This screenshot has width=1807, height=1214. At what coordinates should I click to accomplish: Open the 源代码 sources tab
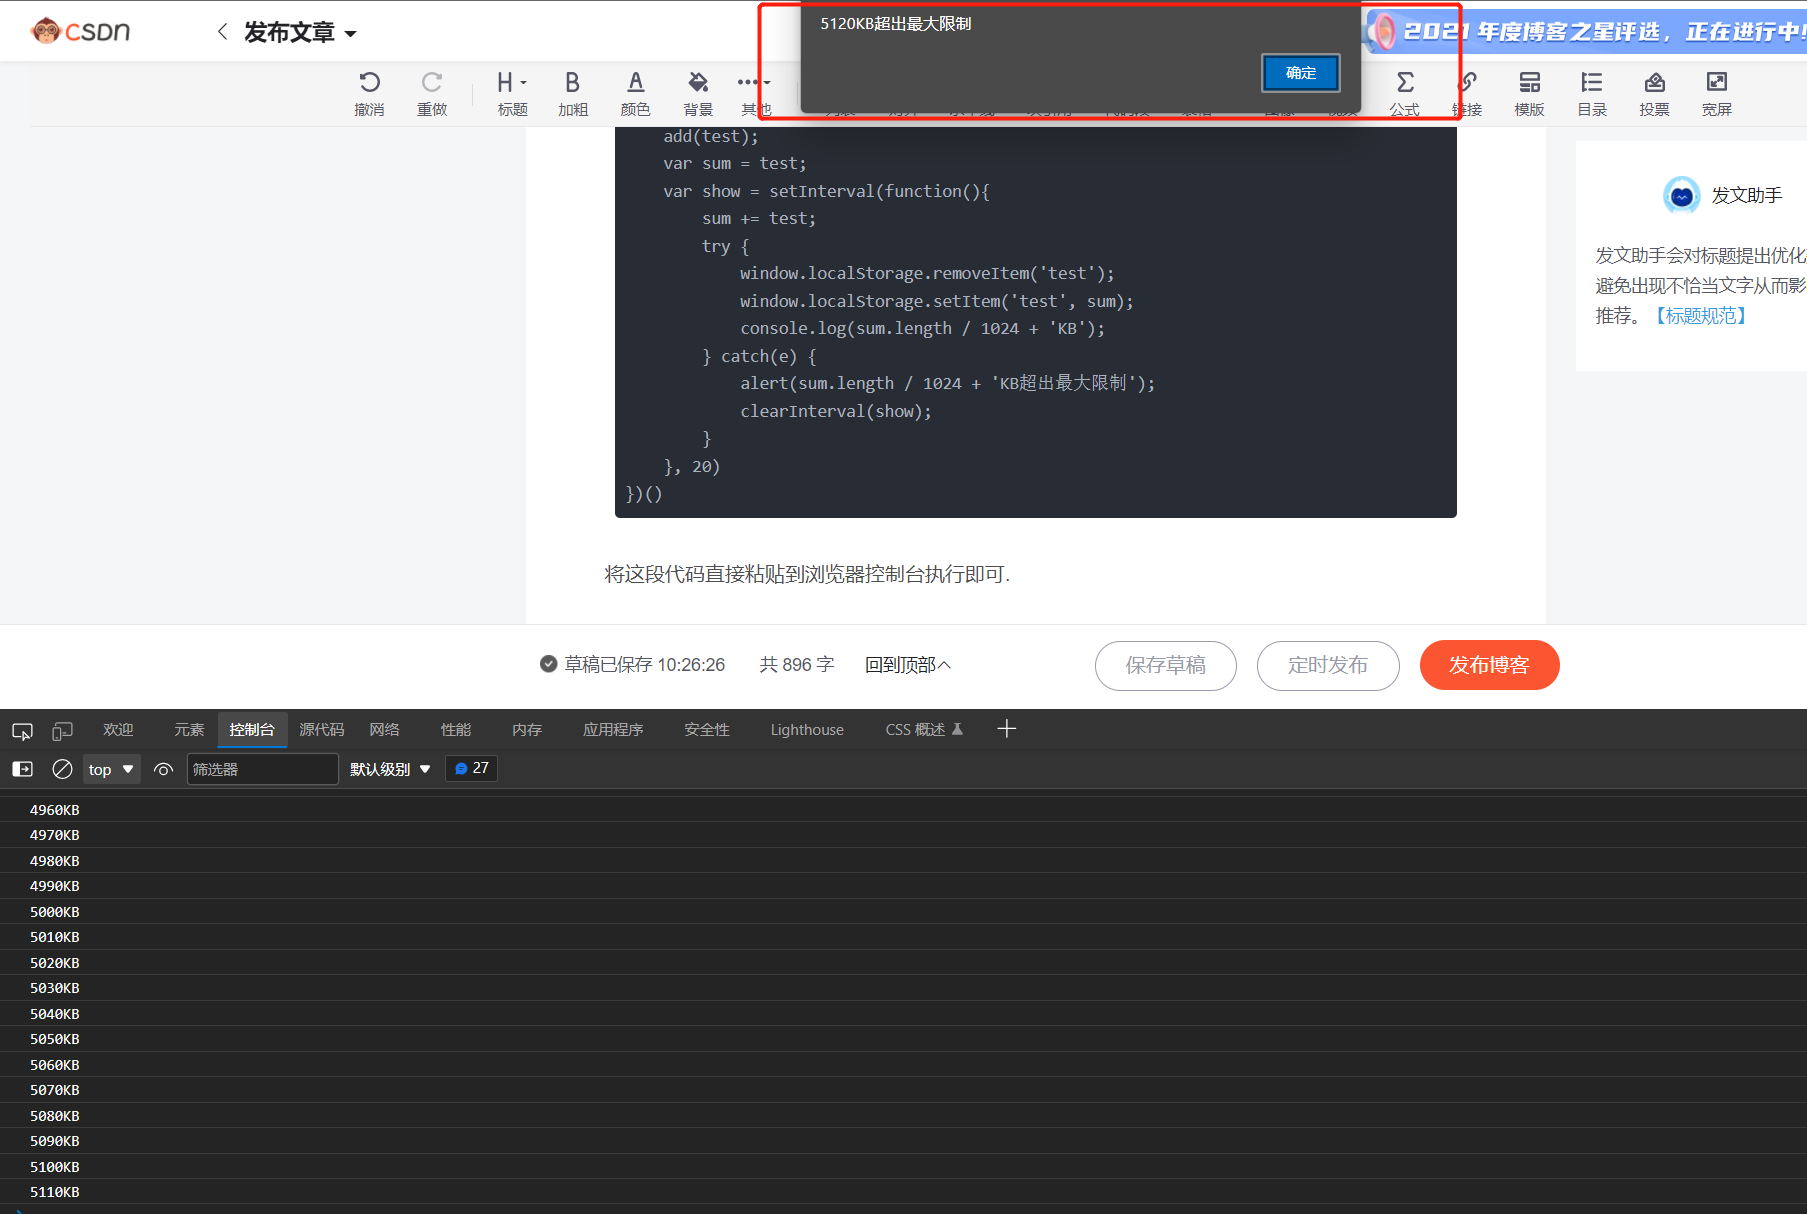click(322, 730)
